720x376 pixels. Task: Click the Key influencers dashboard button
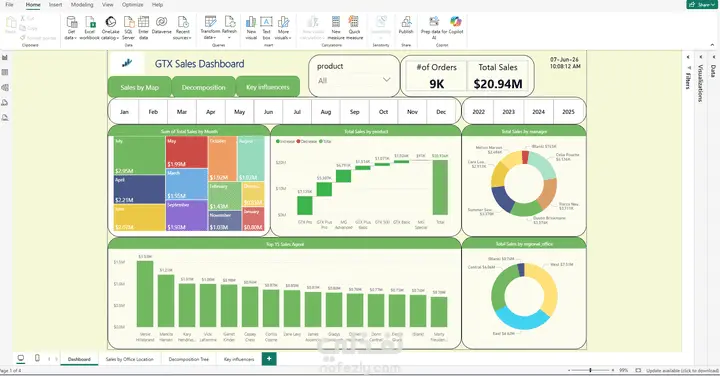[268, 87]
